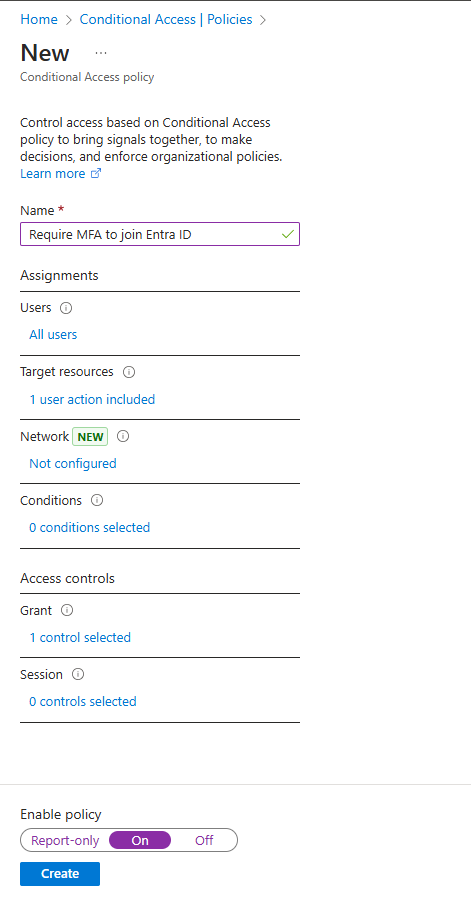Open the Learn more link
Image resolution: width=471 pixels, height=905 pixels.
tap(53, 173)
